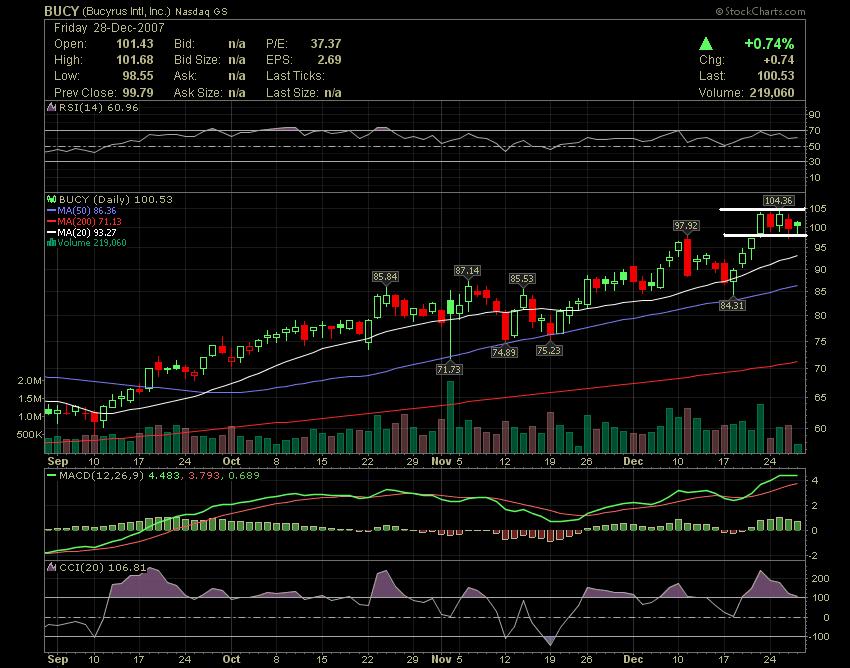Click the Nasdaq GS exchange label
850x668 pixels.
[201, 11]
